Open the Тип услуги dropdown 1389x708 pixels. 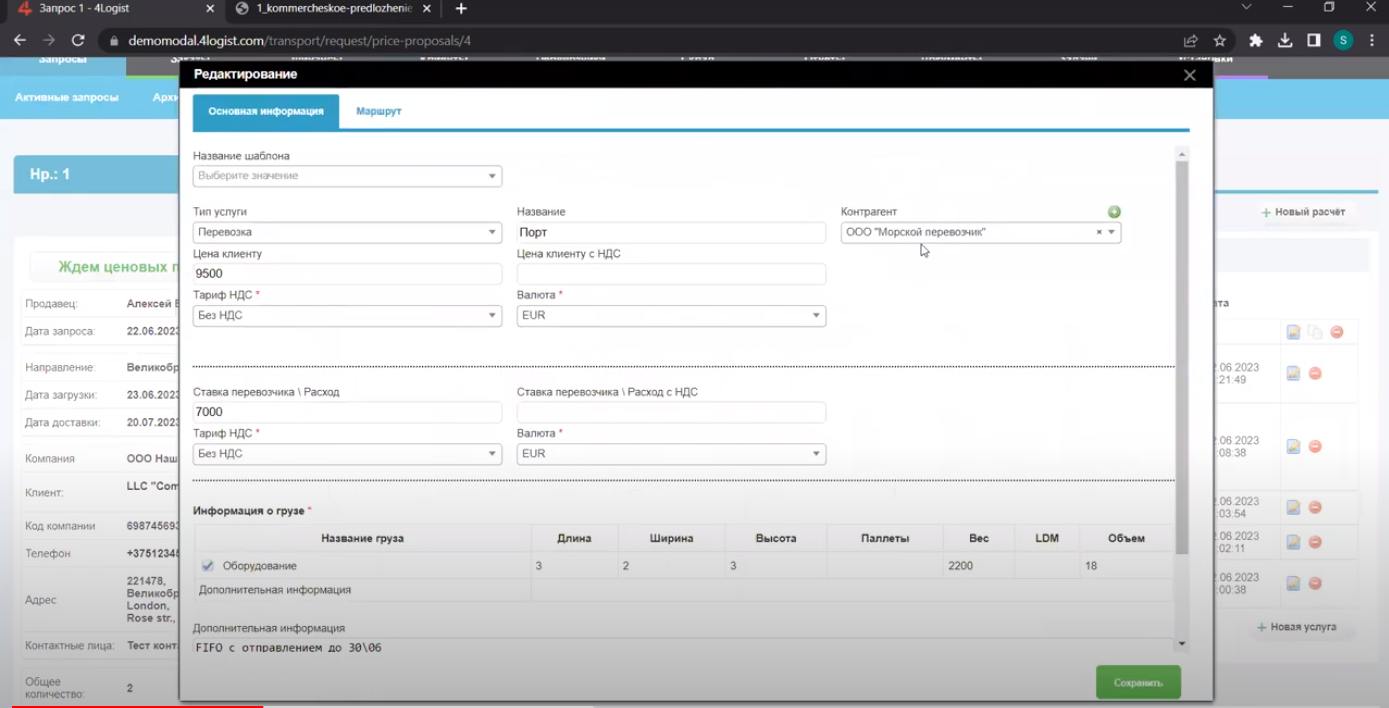[x=347, y=232]
